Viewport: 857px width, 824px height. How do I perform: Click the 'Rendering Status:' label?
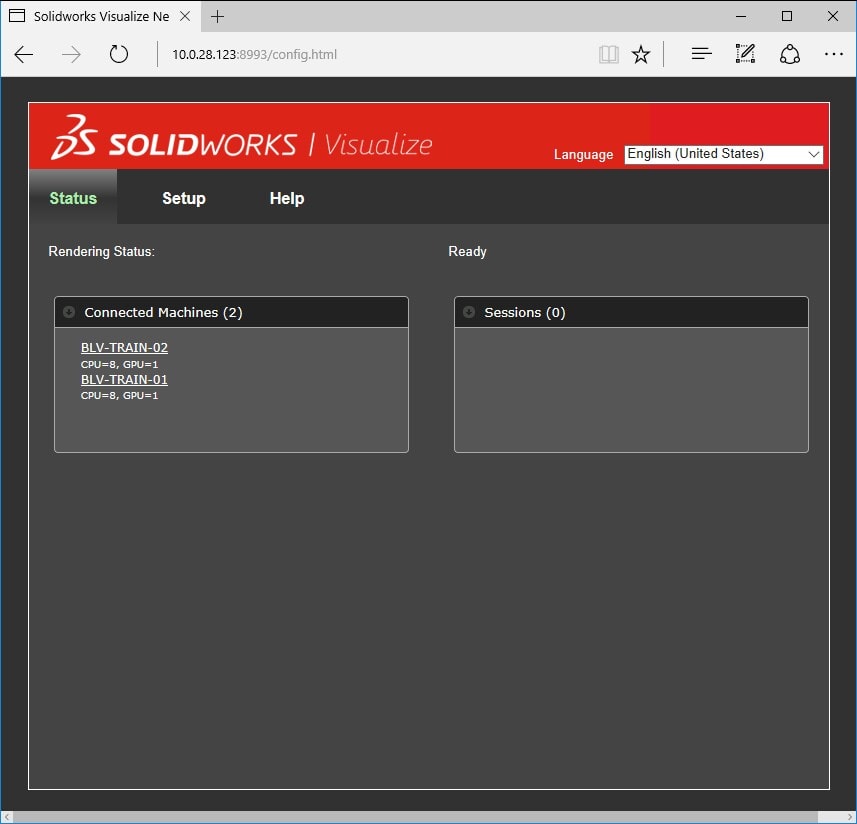tap(102, 251)
